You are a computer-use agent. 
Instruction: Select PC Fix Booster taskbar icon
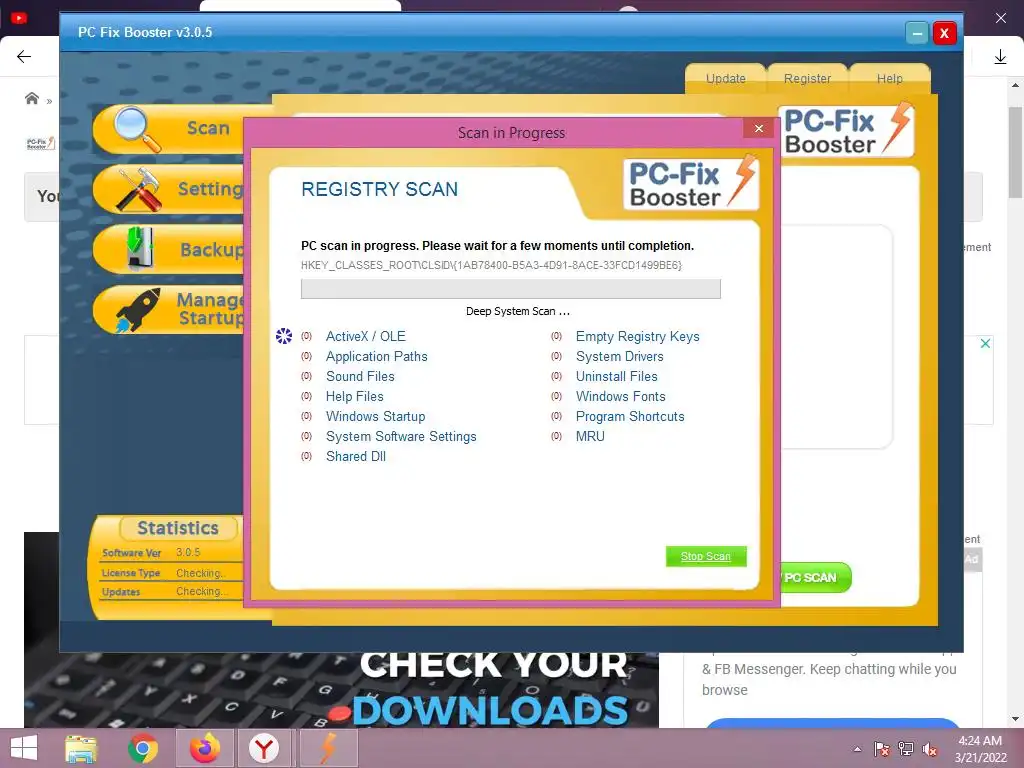pos(328,748)
